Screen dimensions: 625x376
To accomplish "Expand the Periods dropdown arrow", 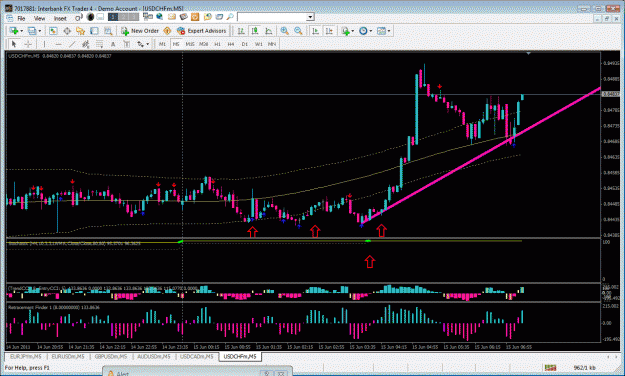I will (371, 31).
